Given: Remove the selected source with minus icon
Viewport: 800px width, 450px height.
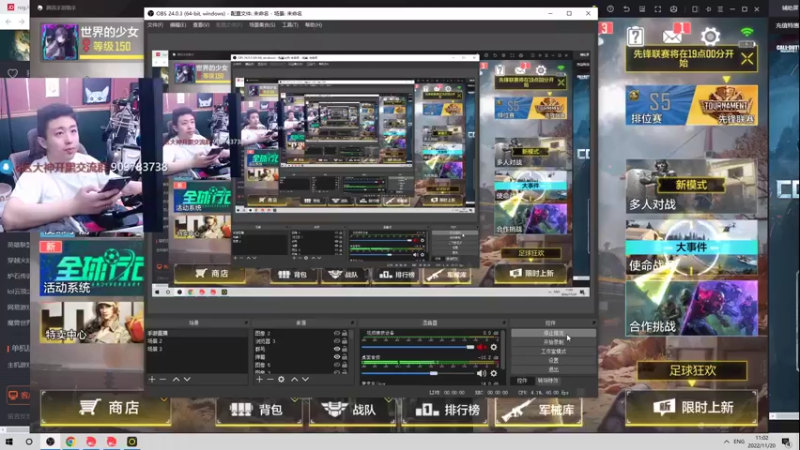Looking at the screenshot, I should tap(270, 380).
